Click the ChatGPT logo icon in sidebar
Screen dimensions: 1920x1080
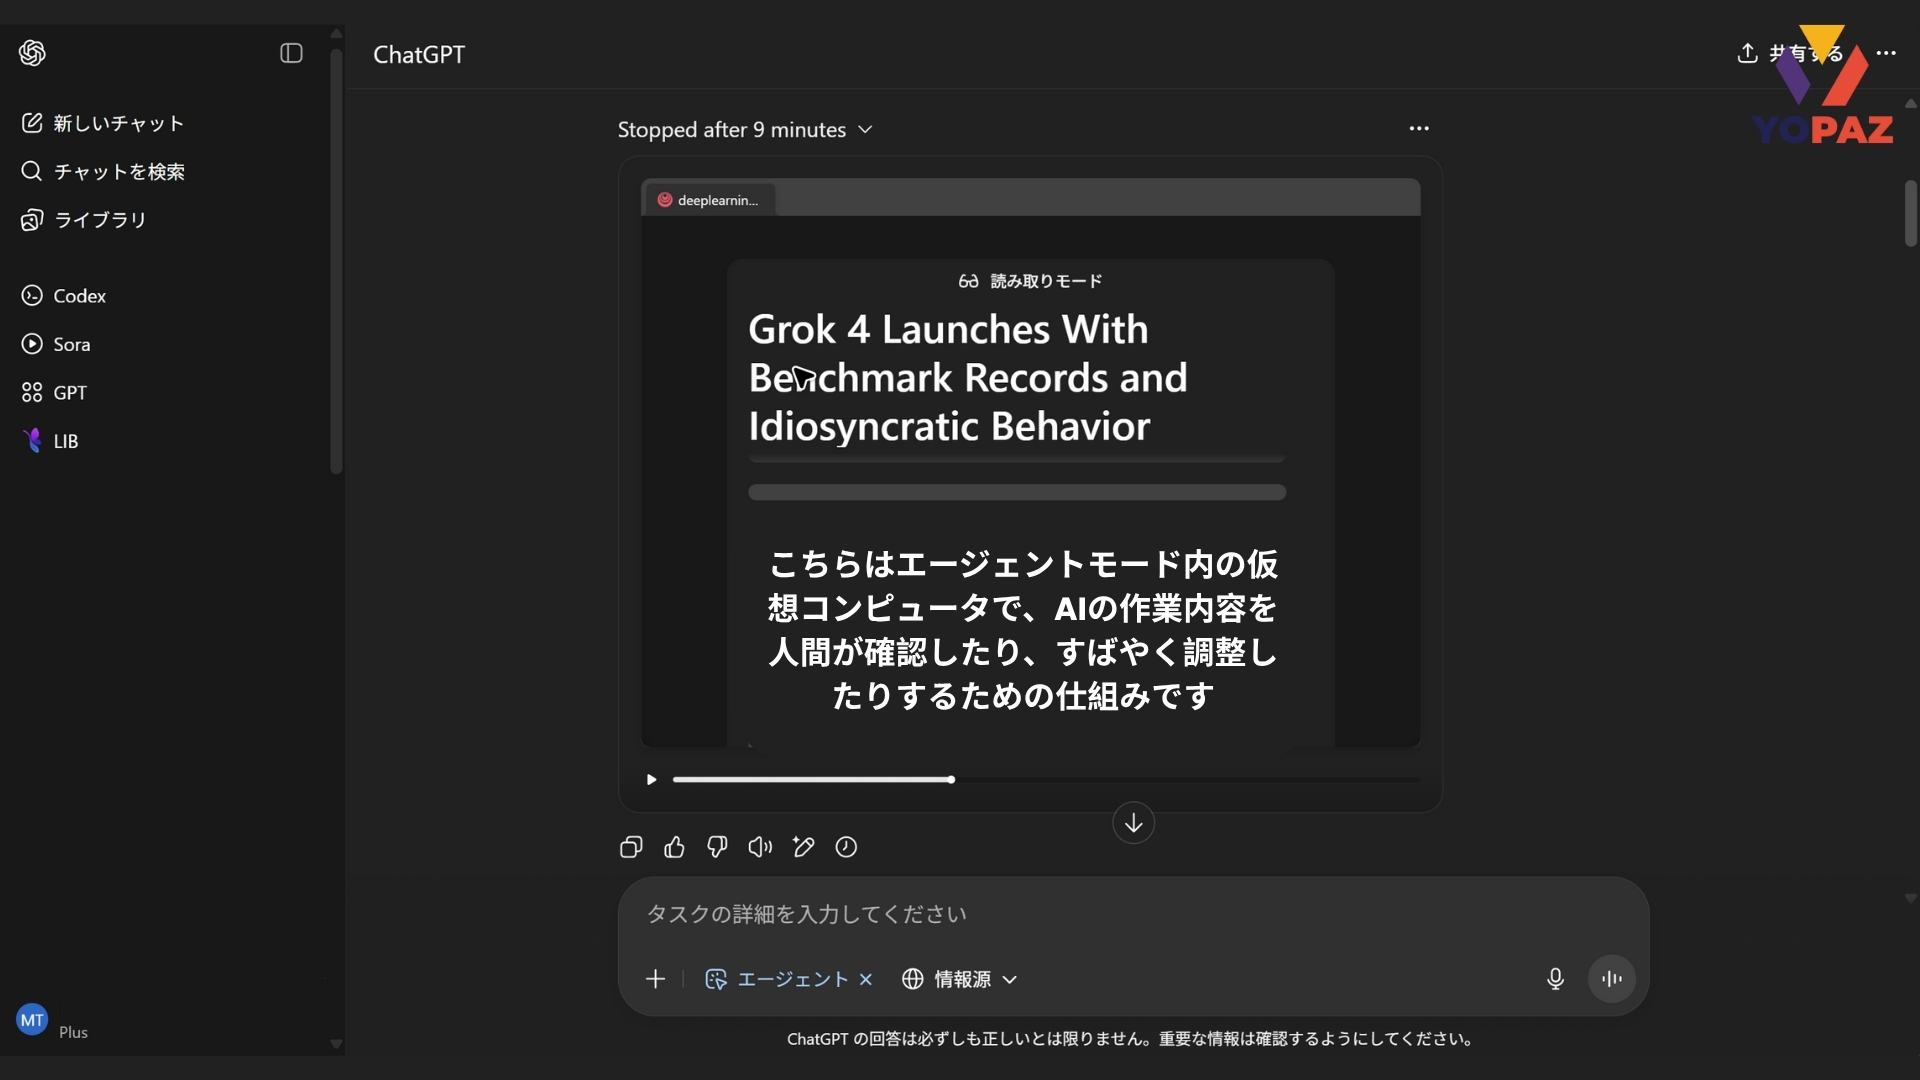coord(32,53)
